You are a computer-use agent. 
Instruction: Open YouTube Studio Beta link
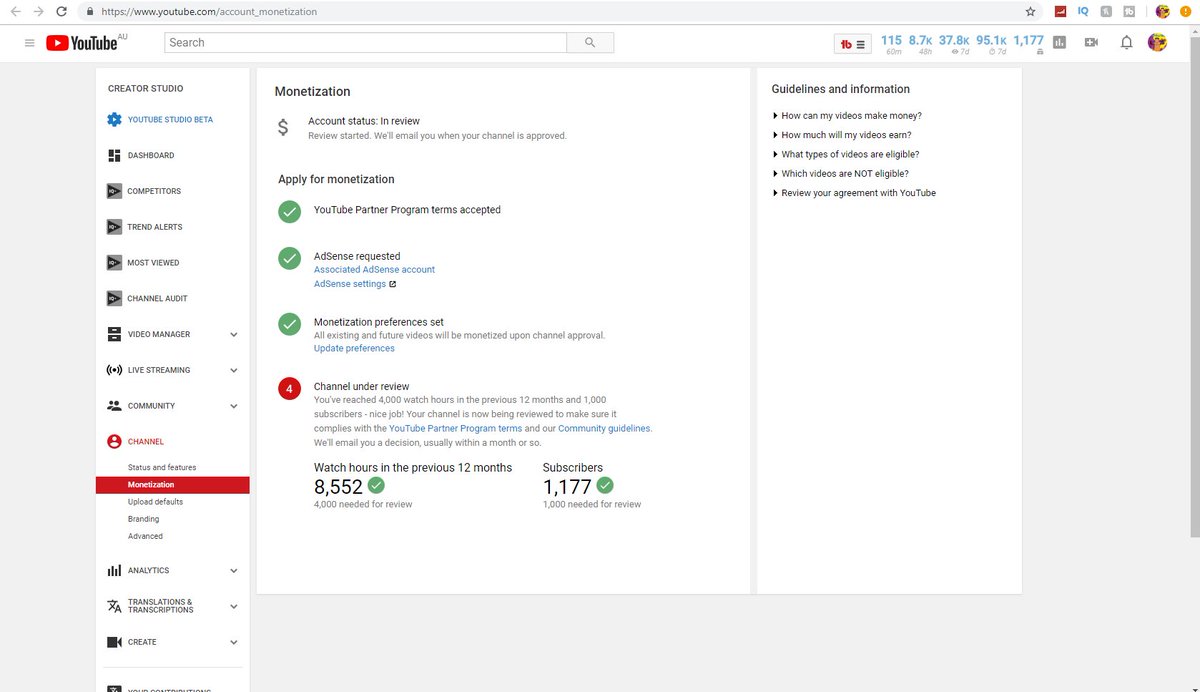point(170,120)
